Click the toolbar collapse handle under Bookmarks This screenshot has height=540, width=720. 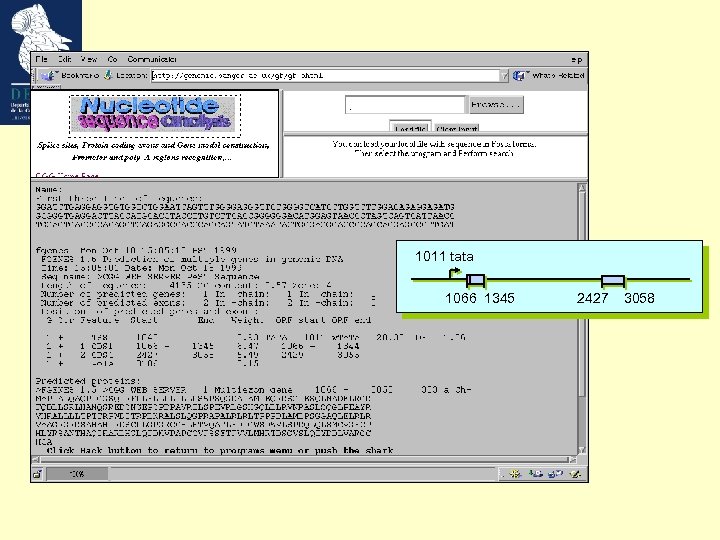click(46, 86)
